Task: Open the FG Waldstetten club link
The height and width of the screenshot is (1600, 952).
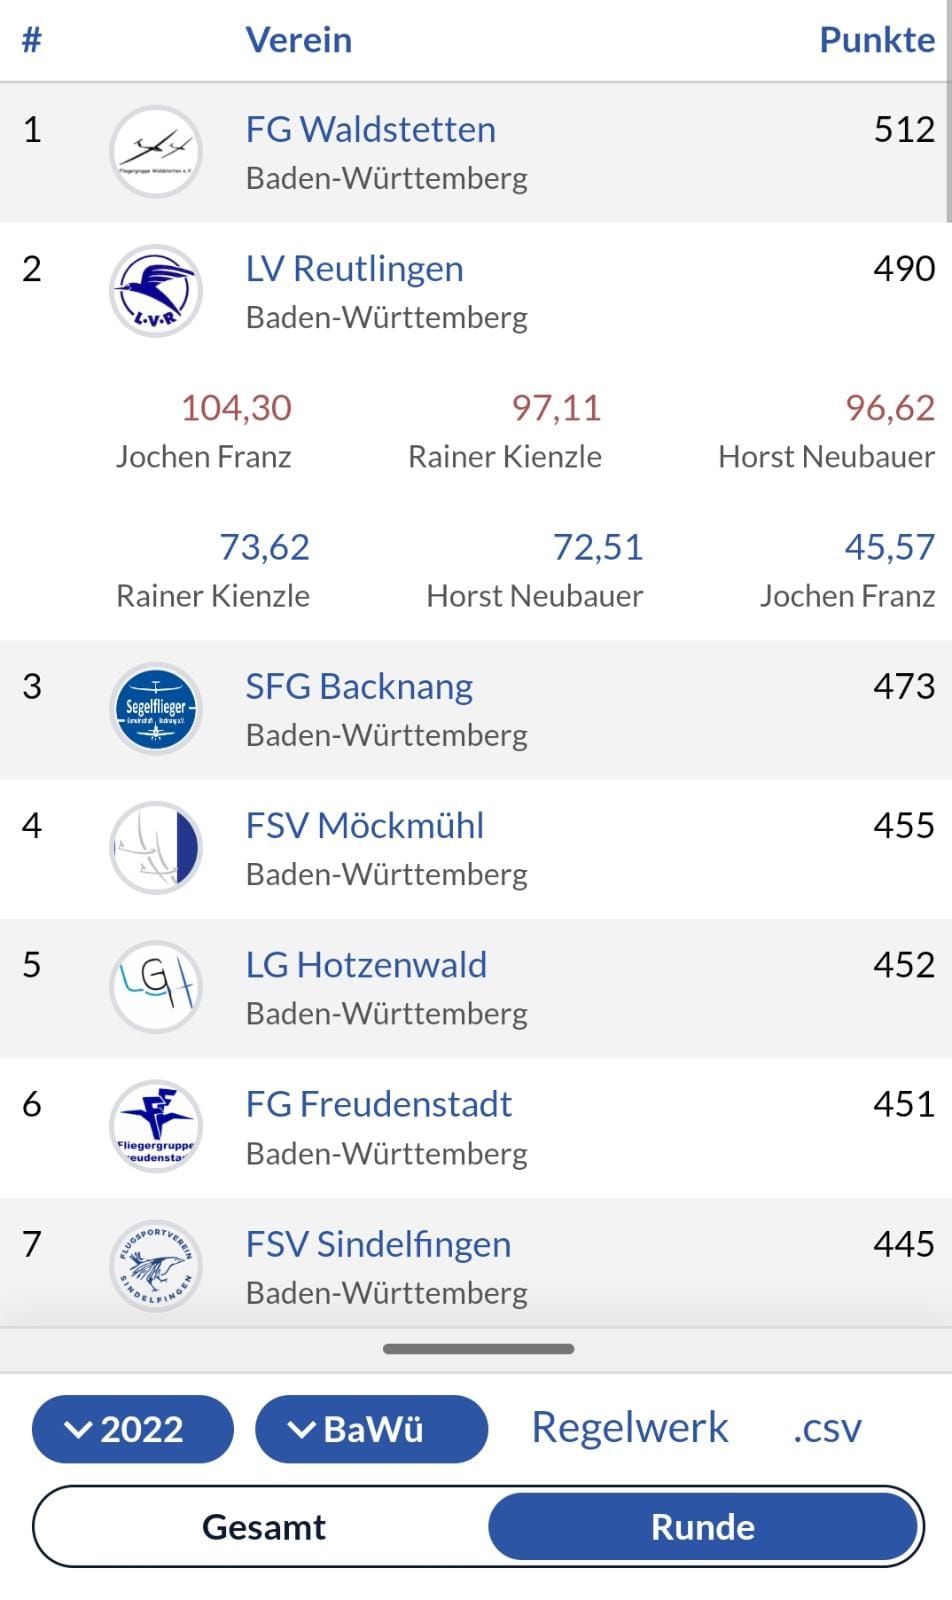Action: pos(371,130)
